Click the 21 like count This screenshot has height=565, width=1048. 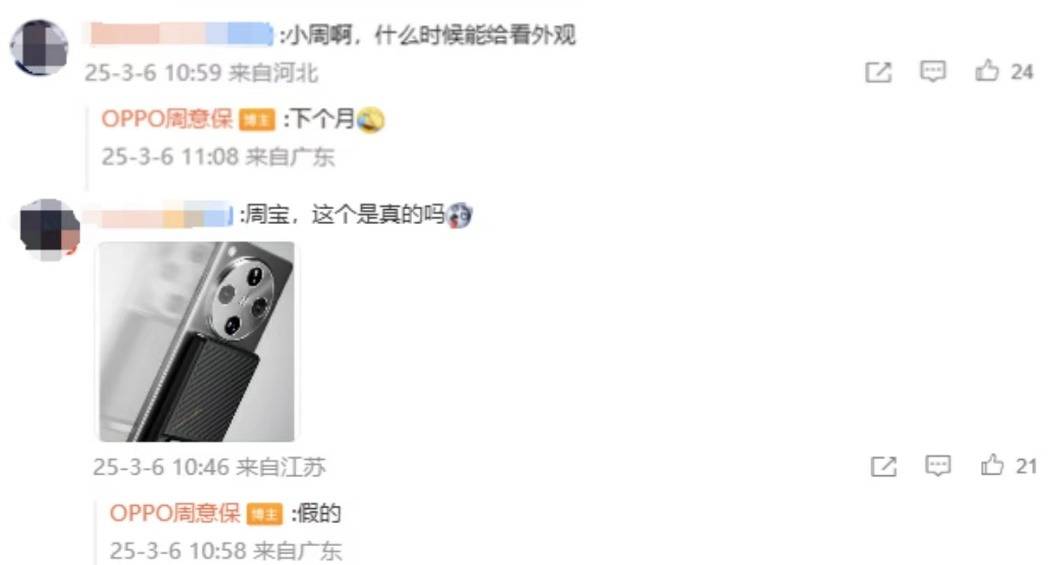click(1026, 466)
